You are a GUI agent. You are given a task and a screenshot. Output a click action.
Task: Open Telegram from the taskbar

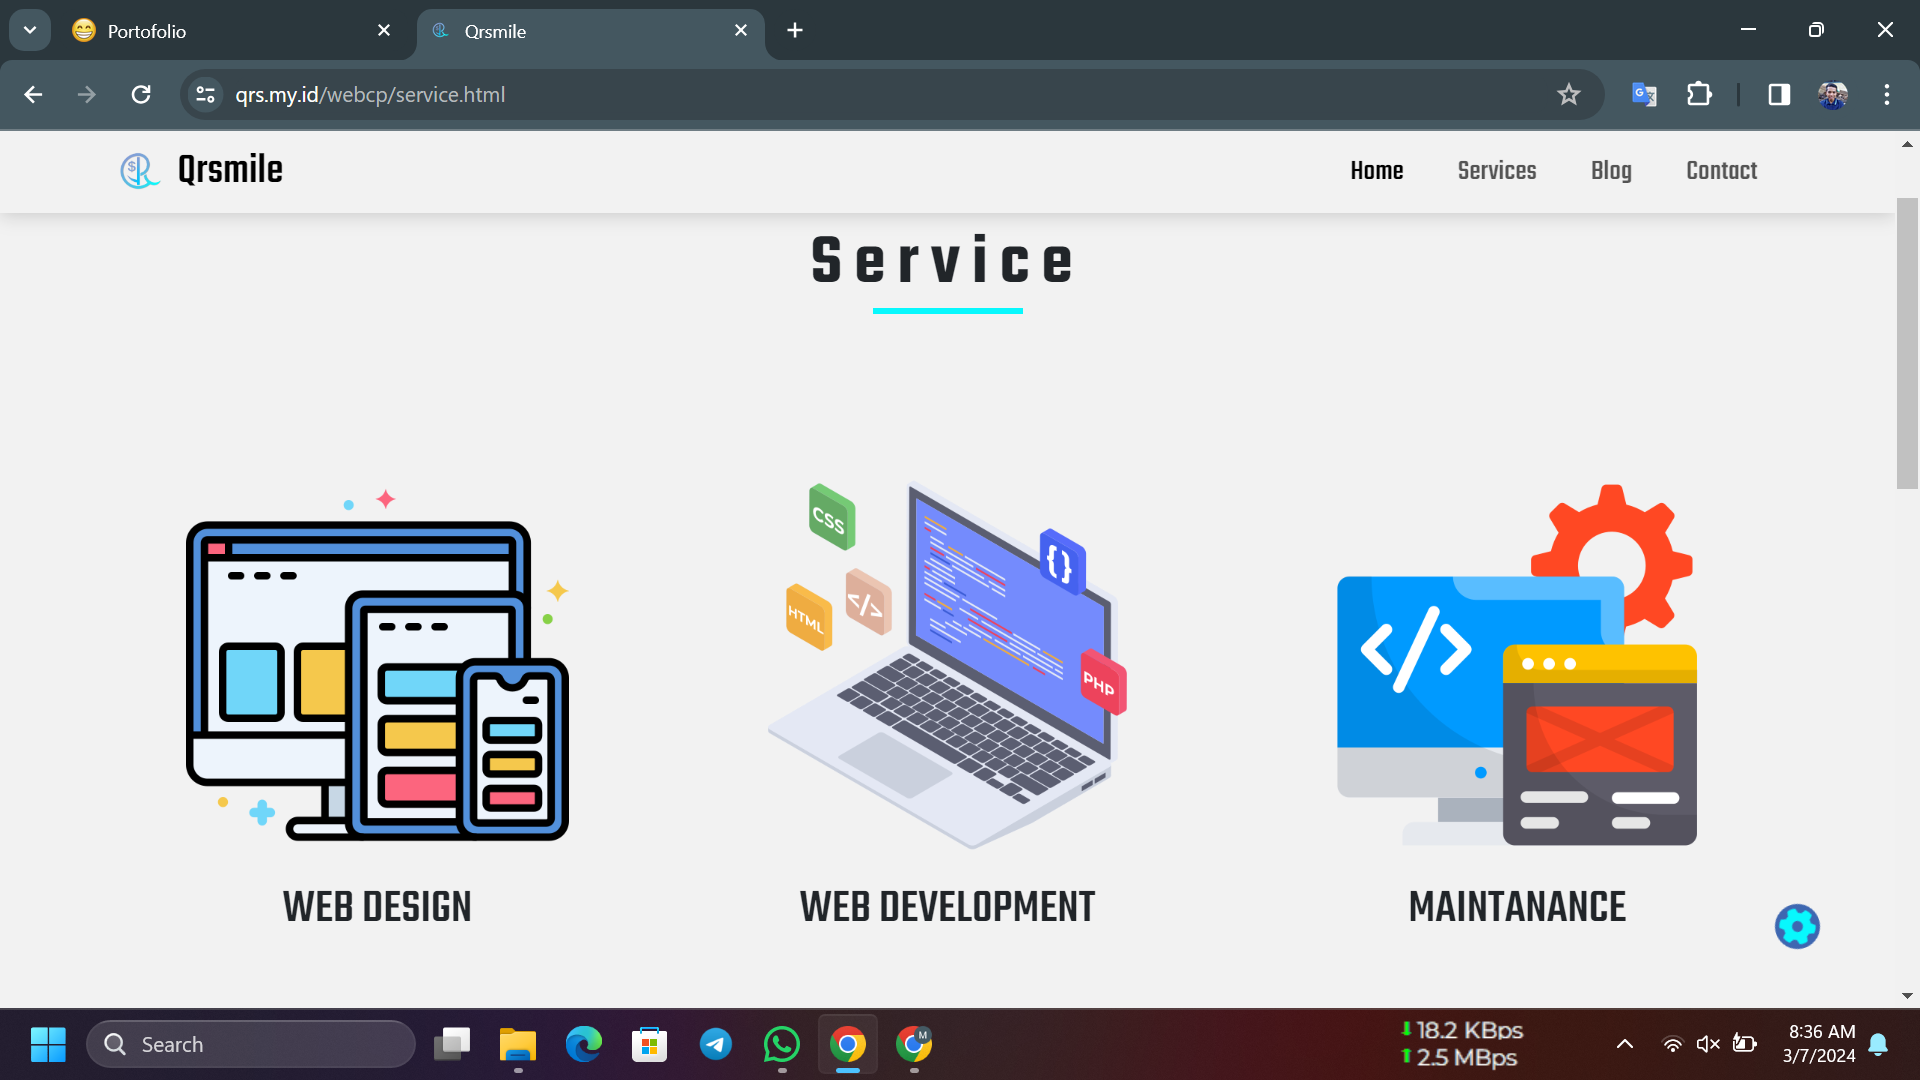click(x=715, y=1044)
